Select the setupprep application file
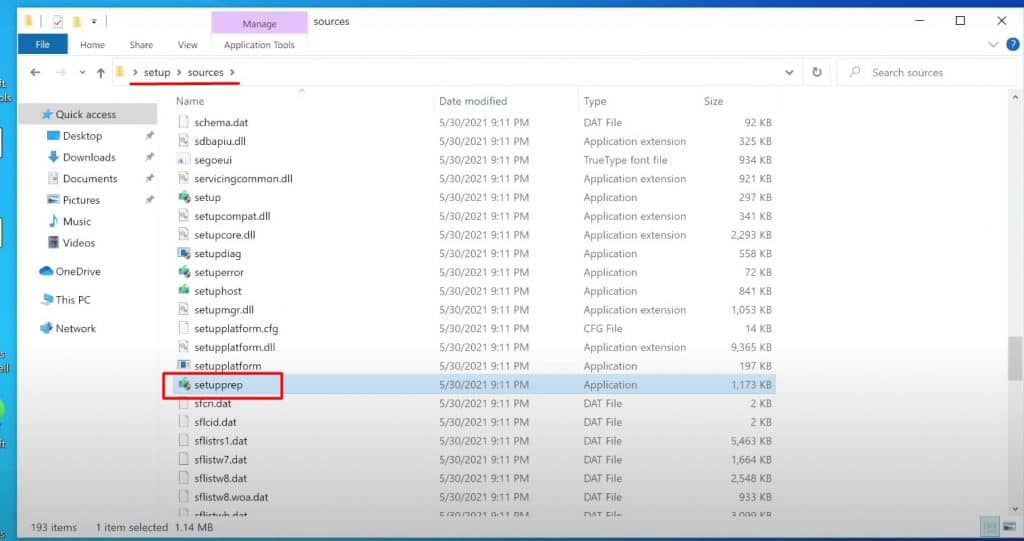1024x541 pixels. click(218, 385)
